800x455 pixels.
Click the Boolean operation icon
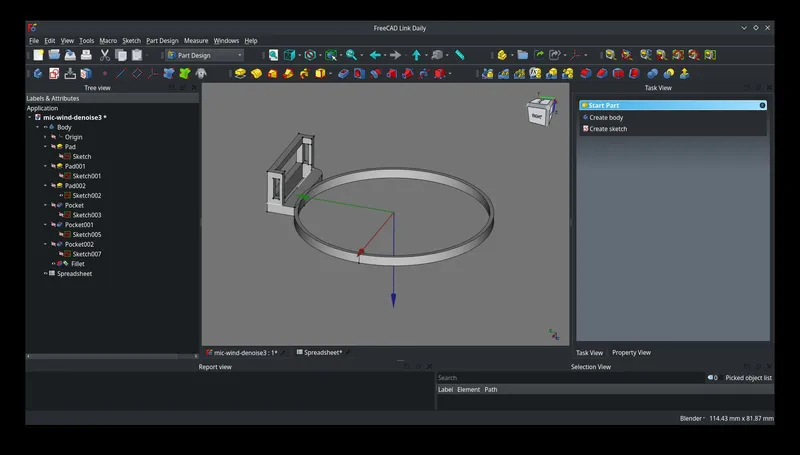(x=653, y=74)
